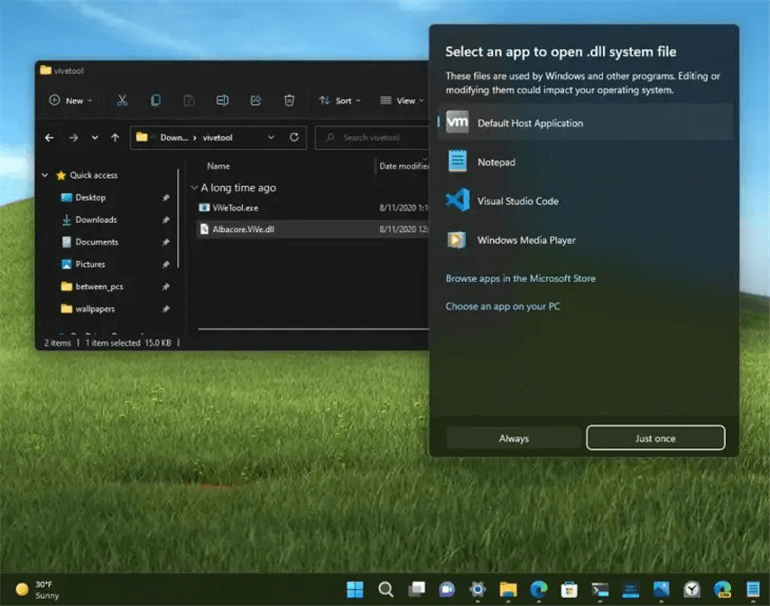Refresh the vivetool folder view
This screenshot has height=606, width=770.
click(x=294, y=138)
